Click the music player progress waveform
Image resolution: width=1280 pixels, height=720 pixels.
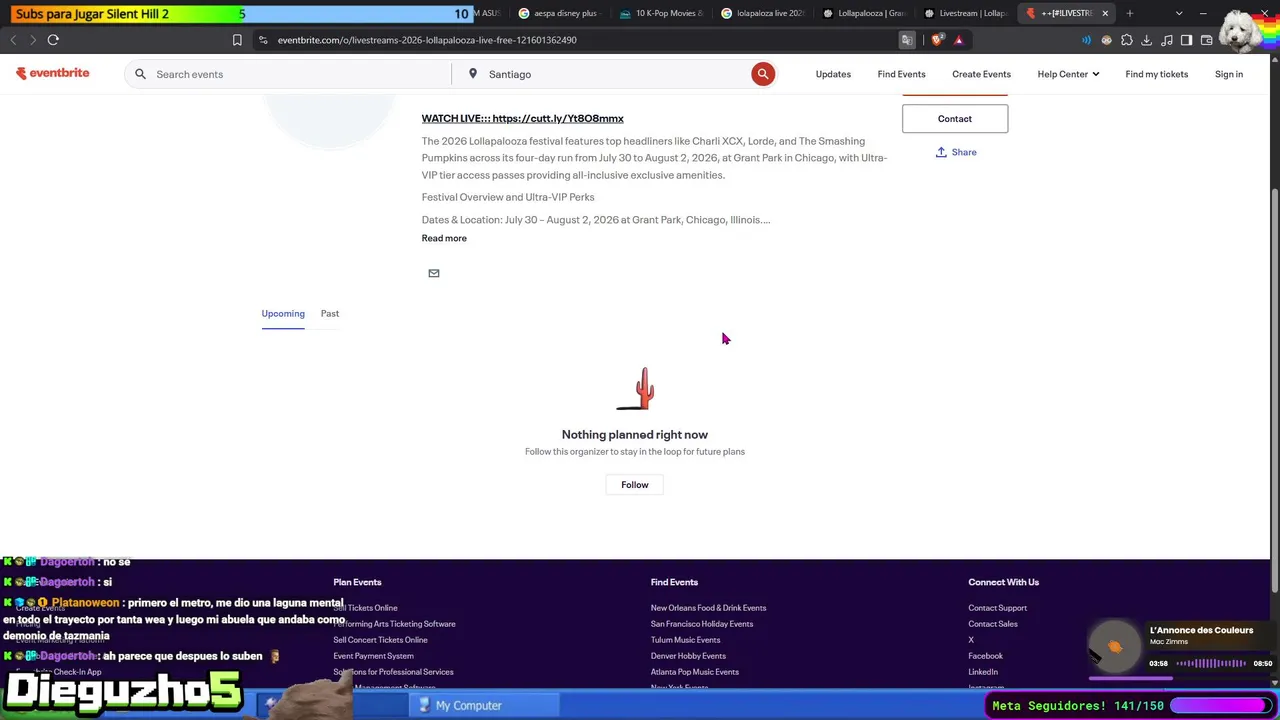1211,663
